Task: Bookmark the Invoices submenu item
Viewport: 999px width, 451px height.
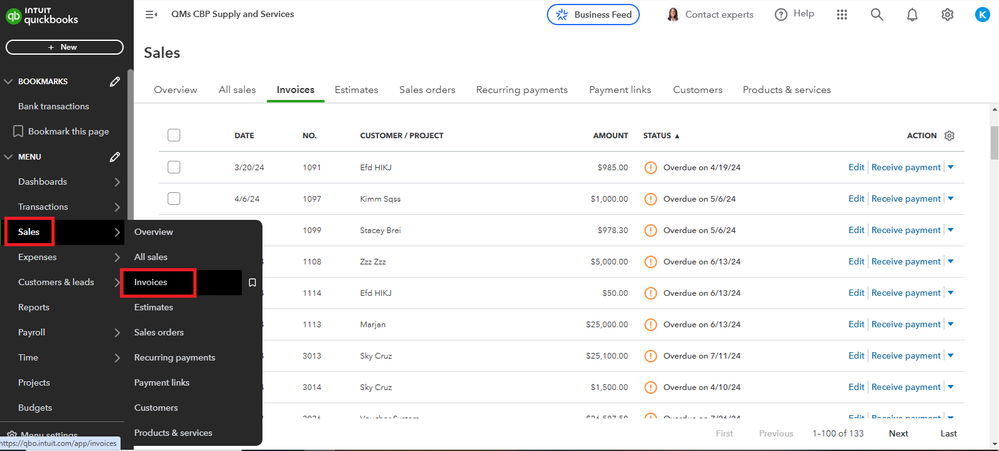Action: pos(252,283)
